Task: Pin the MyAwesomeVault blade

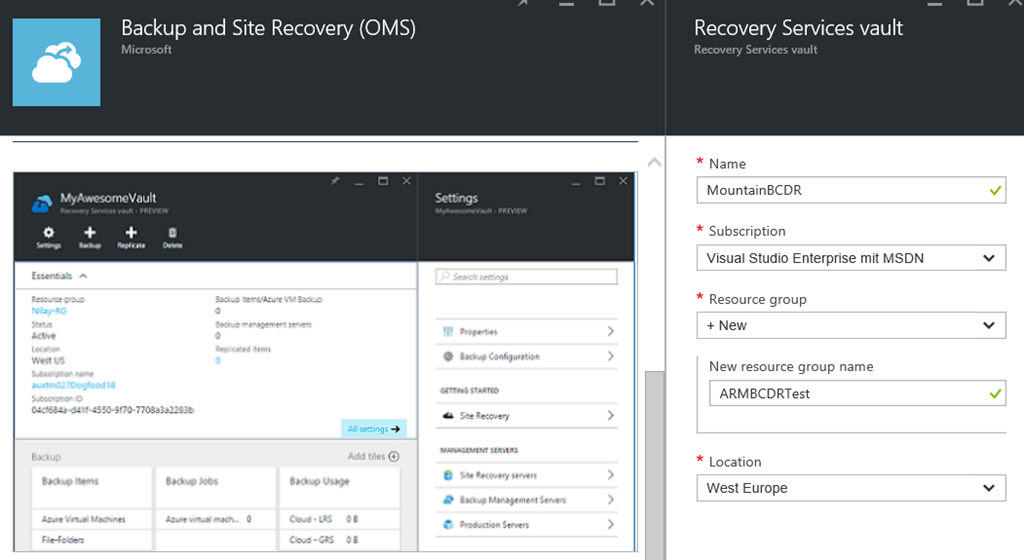Action: click(x=335, y=181)
